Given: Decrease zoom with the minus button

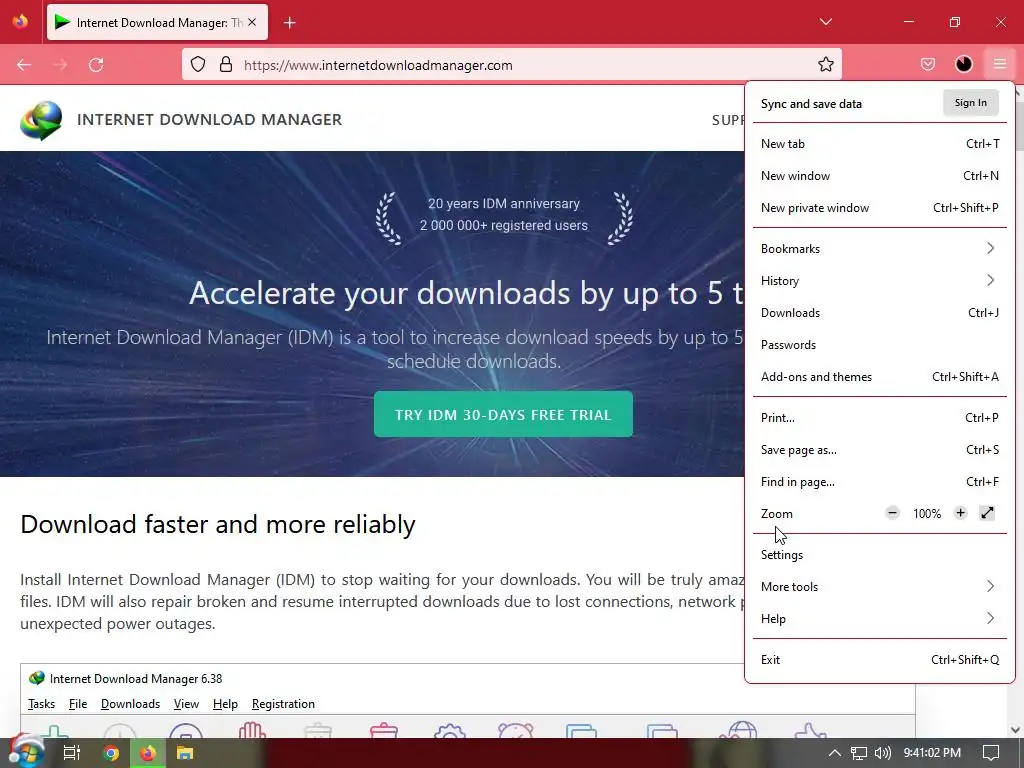Looking at the screenshot, I should (x=892, y=513).
